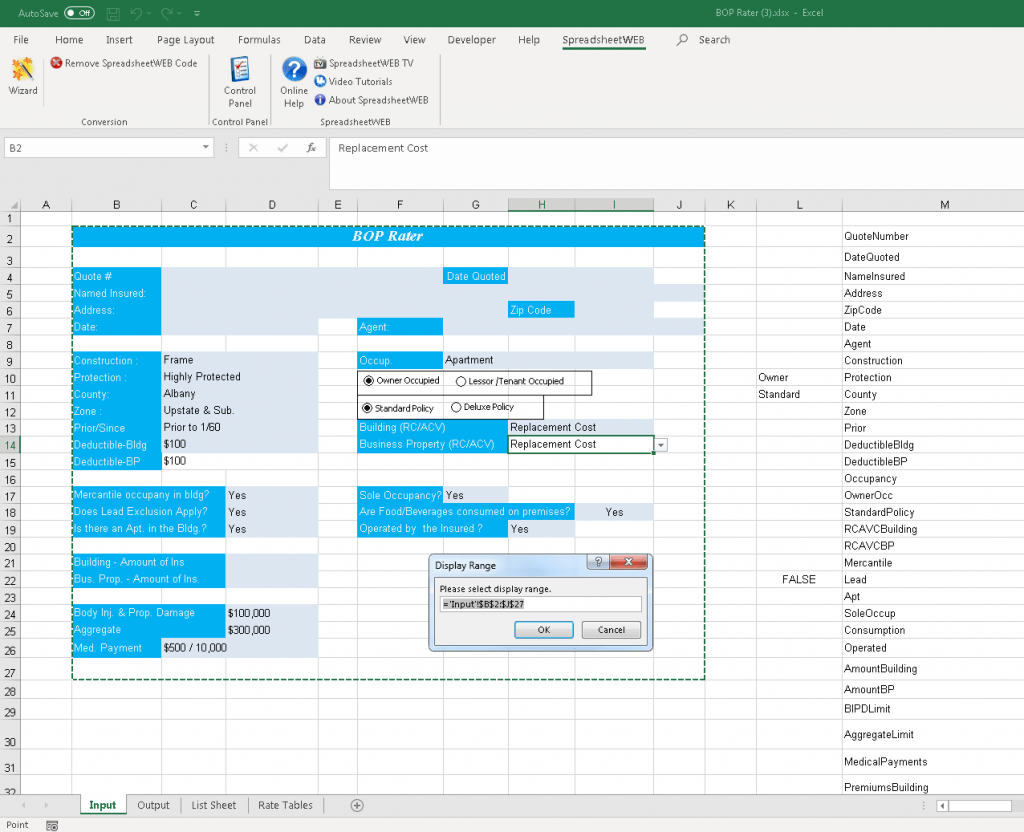Open the Undo history dropdown arrow
This screenshot has height=832, width=1024.
[150, 13]
